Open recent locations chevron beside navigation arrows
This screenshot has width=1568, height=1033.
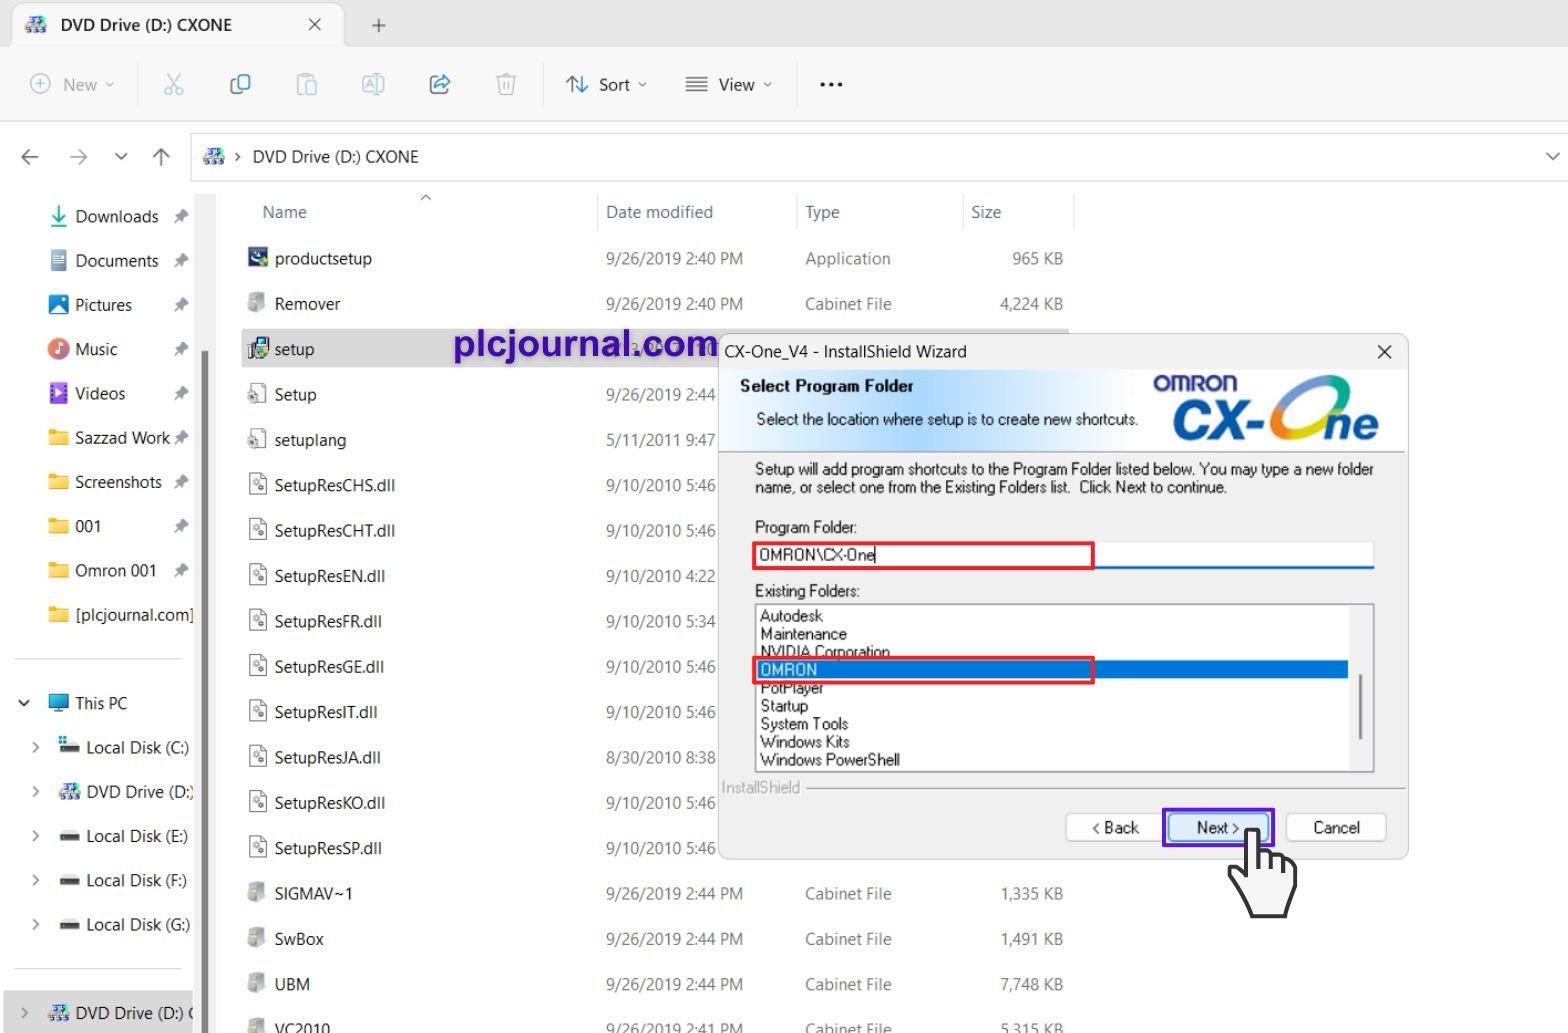click(x=121, y=157)
